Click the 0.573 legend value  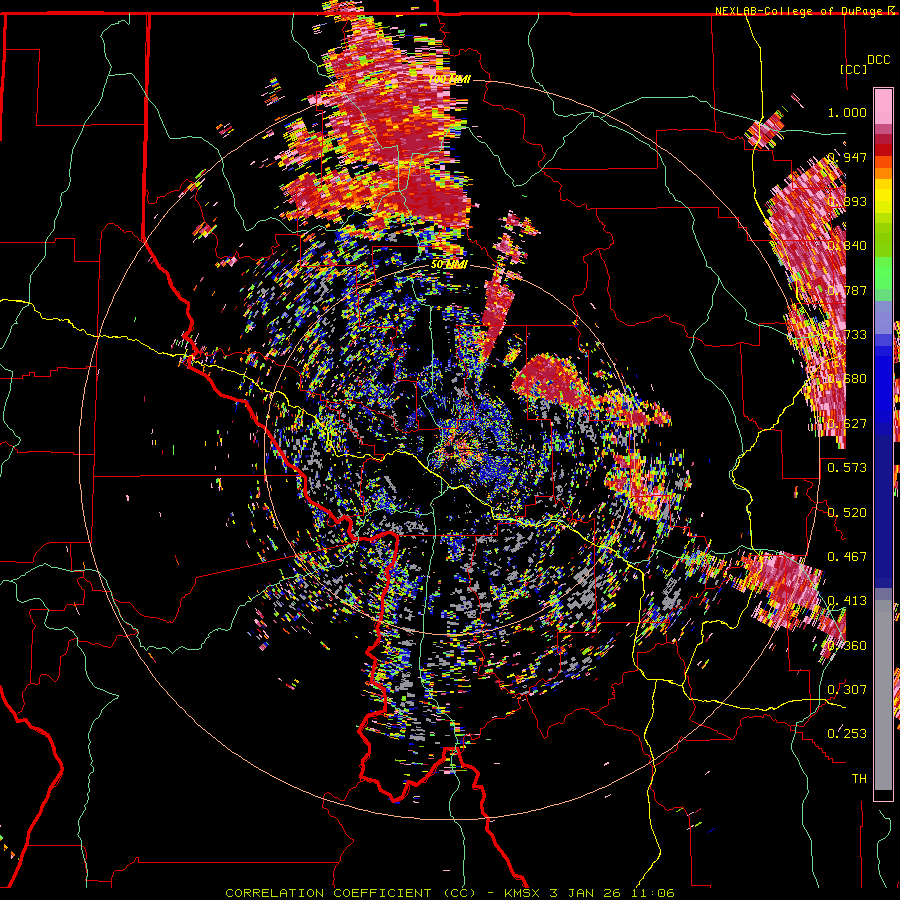[x=847, y=467]
